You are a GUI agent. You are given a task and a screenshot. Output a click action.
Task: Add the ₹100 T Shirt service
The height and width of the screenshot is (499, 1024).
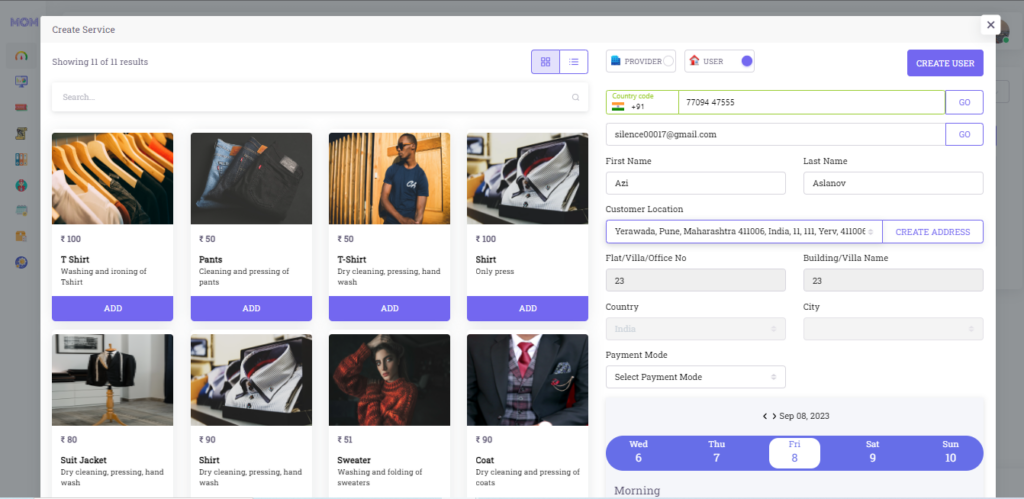112,308
